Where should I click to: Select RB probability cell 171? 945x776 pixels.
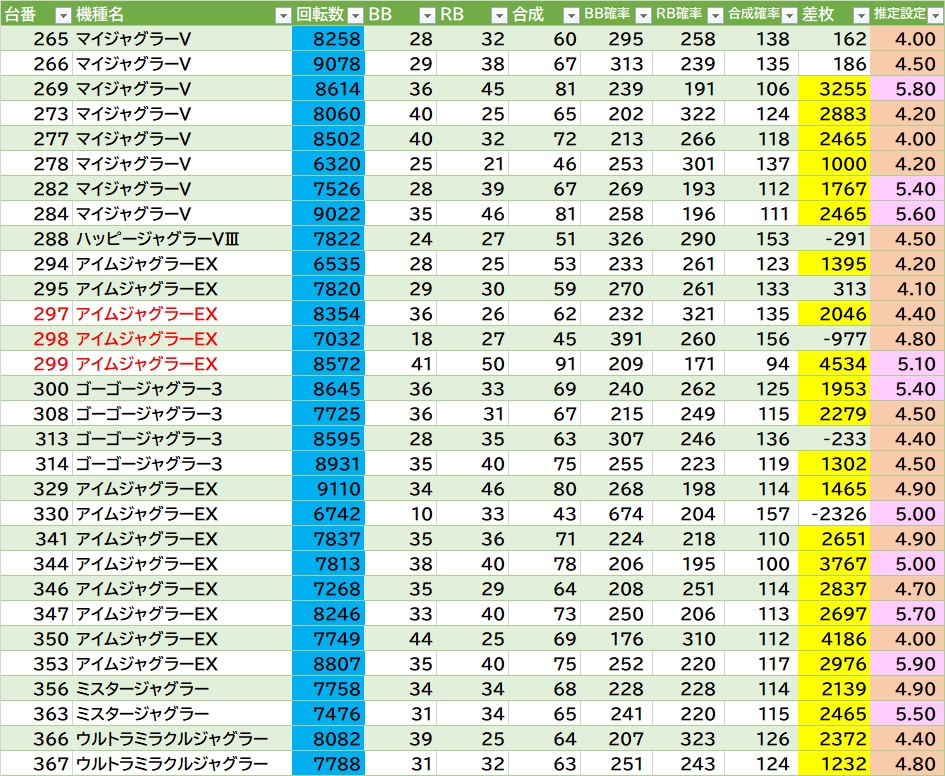[x=689, y=364]
